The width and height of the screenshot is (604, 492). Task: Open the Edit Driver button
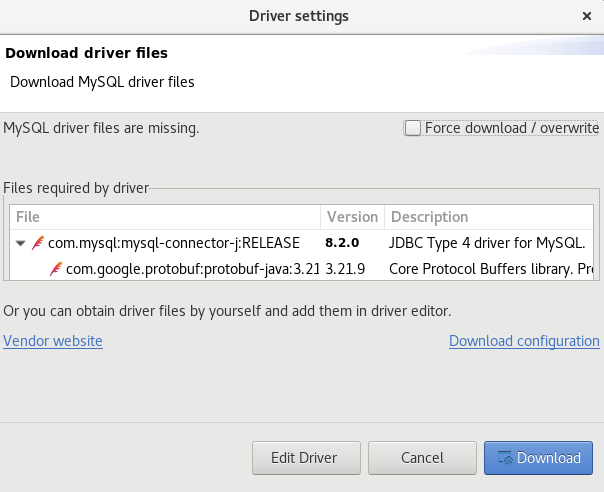click(x=306, y=458)
